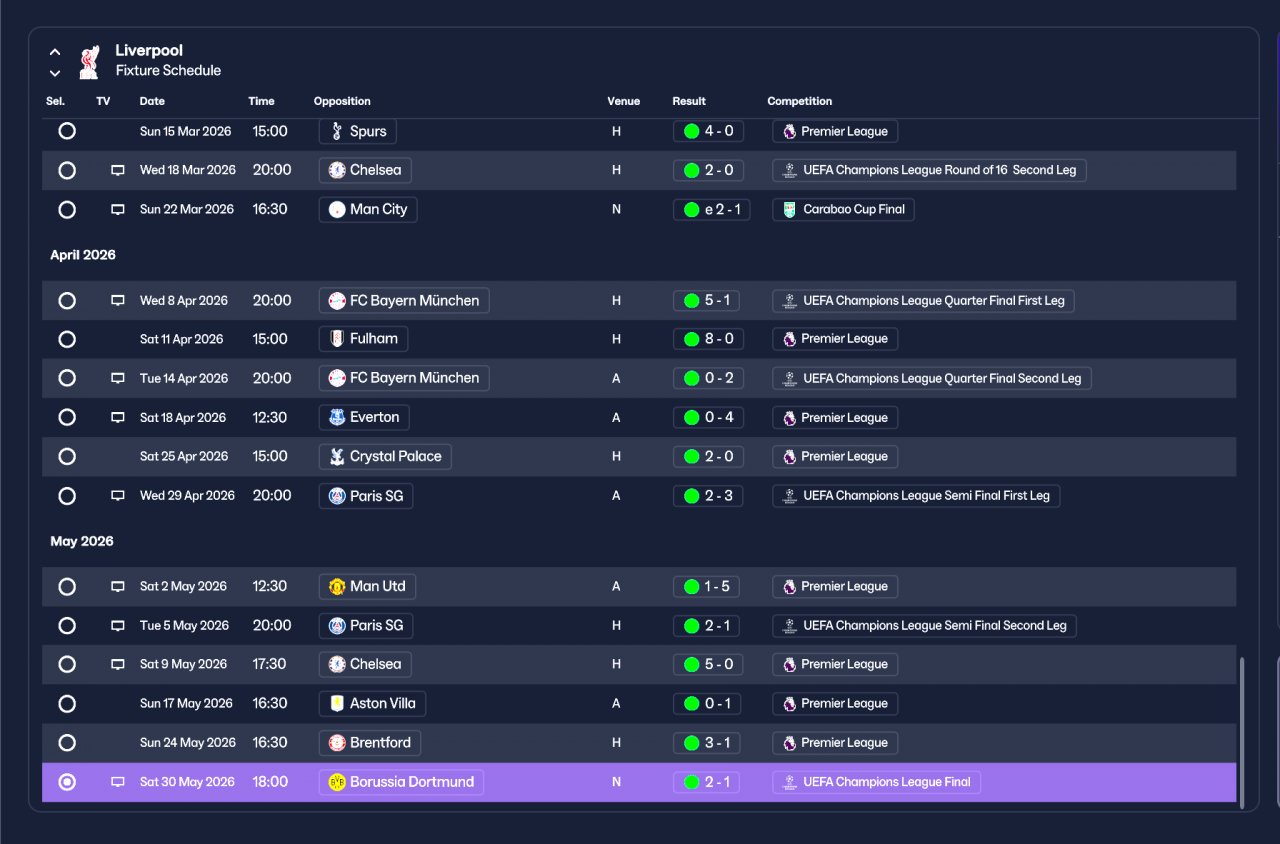
Task: Click the TV icon on Man Utd row
Action: [118, 586]
